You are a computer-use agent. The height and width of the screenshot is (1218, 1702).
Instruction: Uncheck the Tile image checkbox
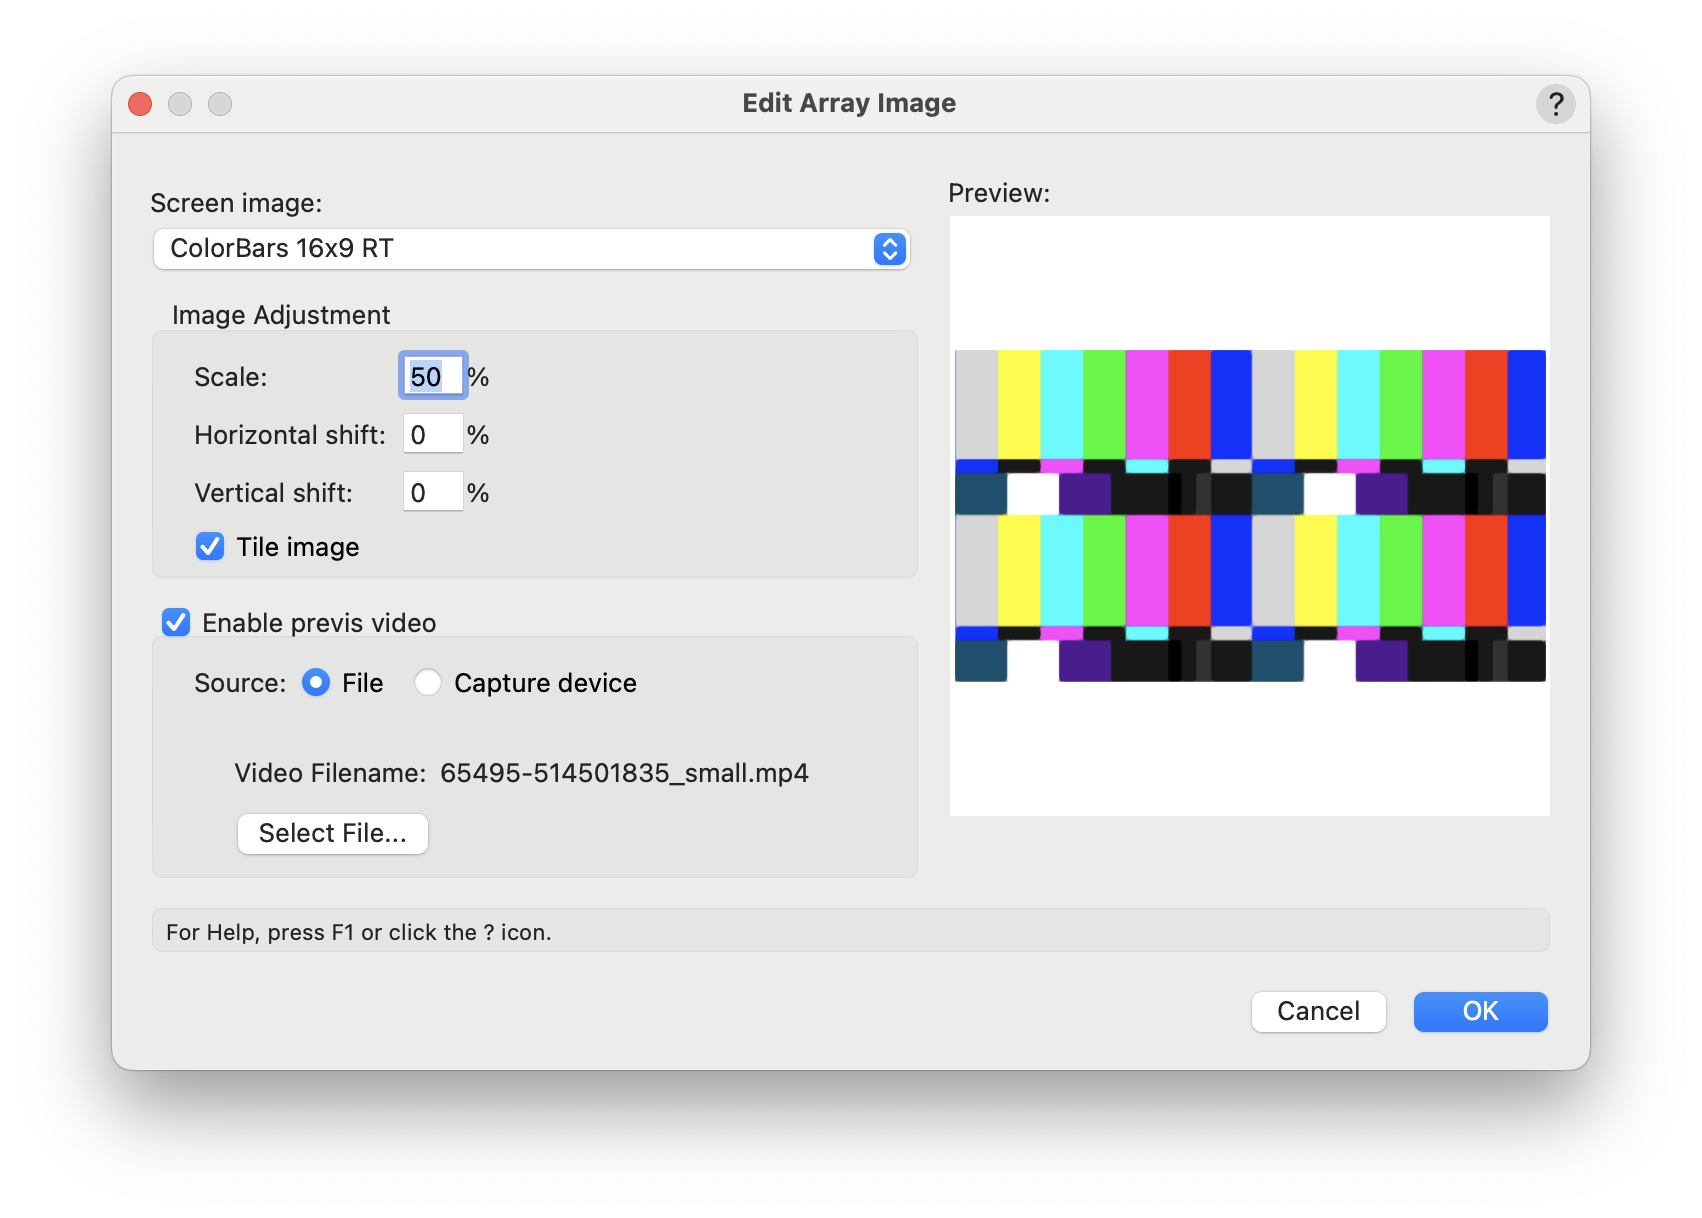coord(210,547)
